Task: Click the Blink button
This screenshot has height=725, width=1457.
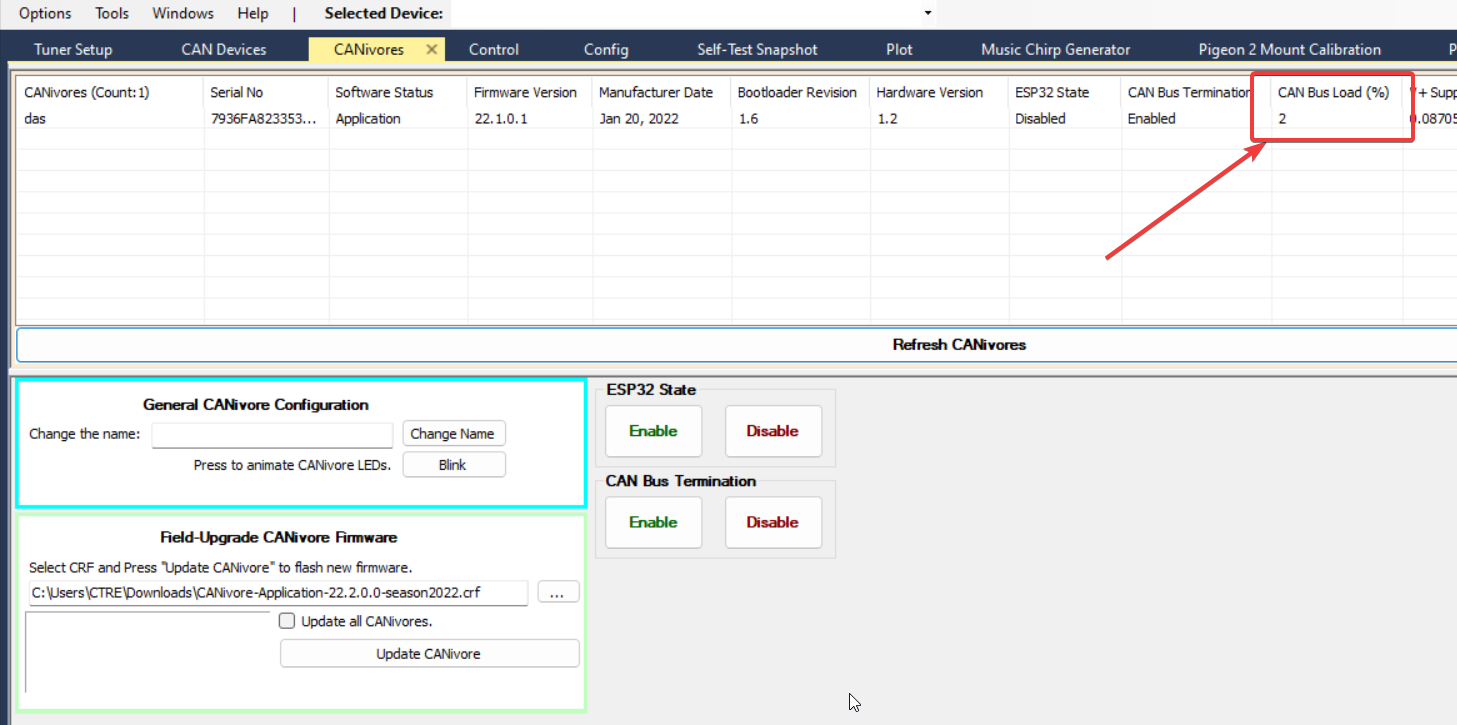Action: pyautogui.click(x=454, y=465)
